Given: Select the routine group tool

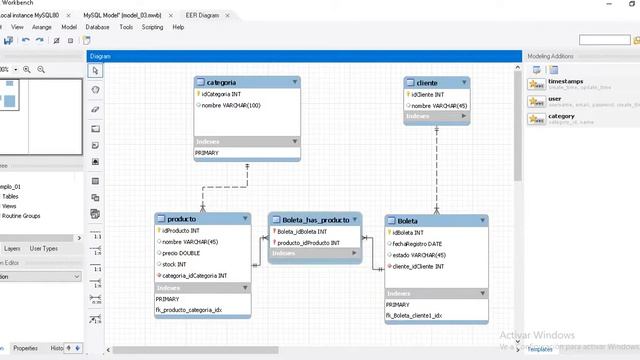Looking at the screenshot, I should 95,214.
